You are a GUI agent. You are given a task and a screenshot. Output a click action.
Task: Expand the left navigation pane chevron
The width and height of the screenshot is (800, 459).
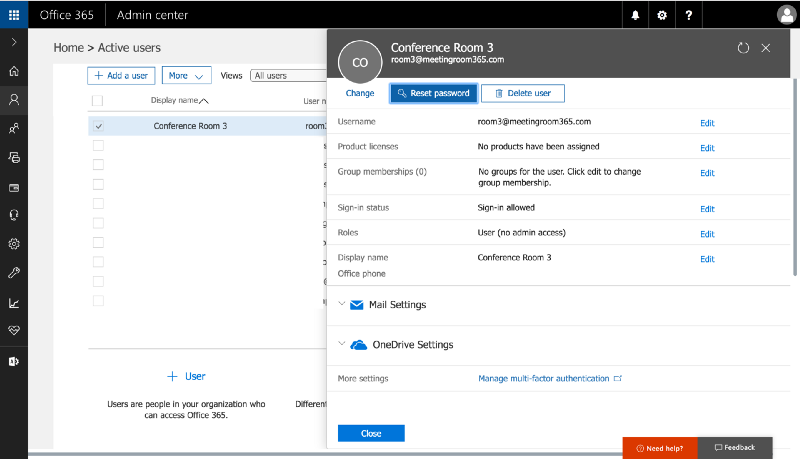14,42
